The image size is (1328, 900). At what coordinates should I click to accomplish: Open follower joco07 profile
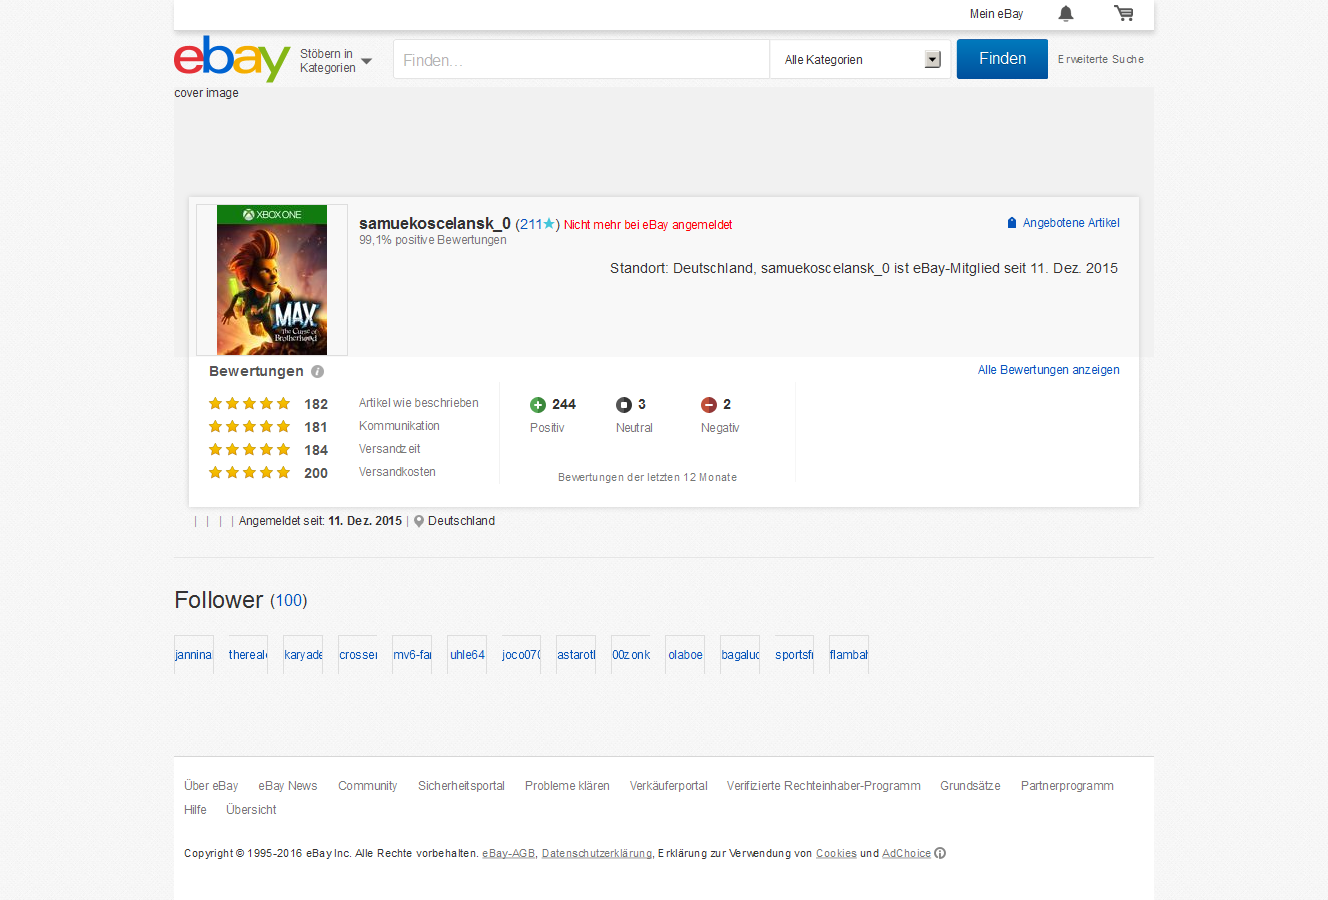click(x=521, y=655)
